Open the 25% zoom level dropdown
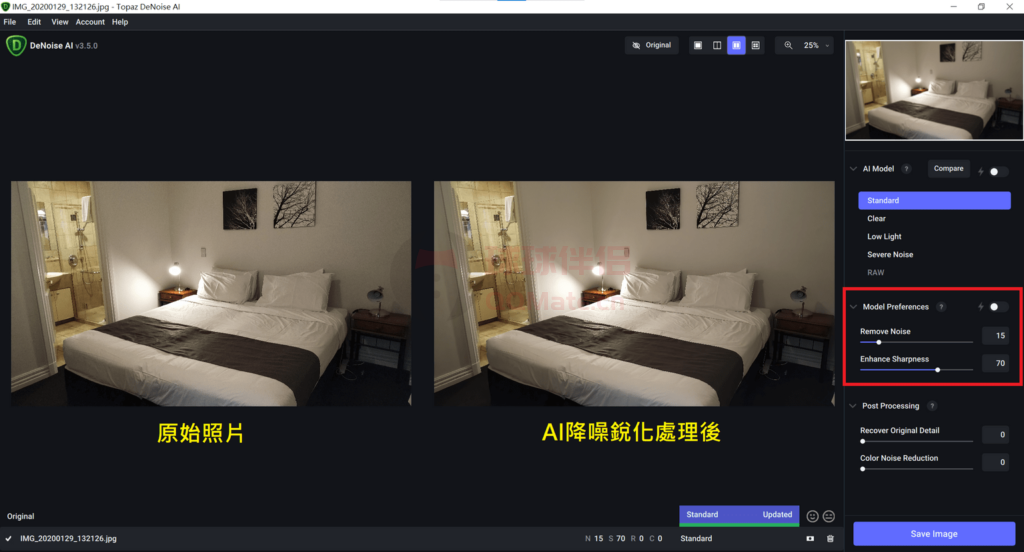The image size is (1024, 552). tap(816, 45)
